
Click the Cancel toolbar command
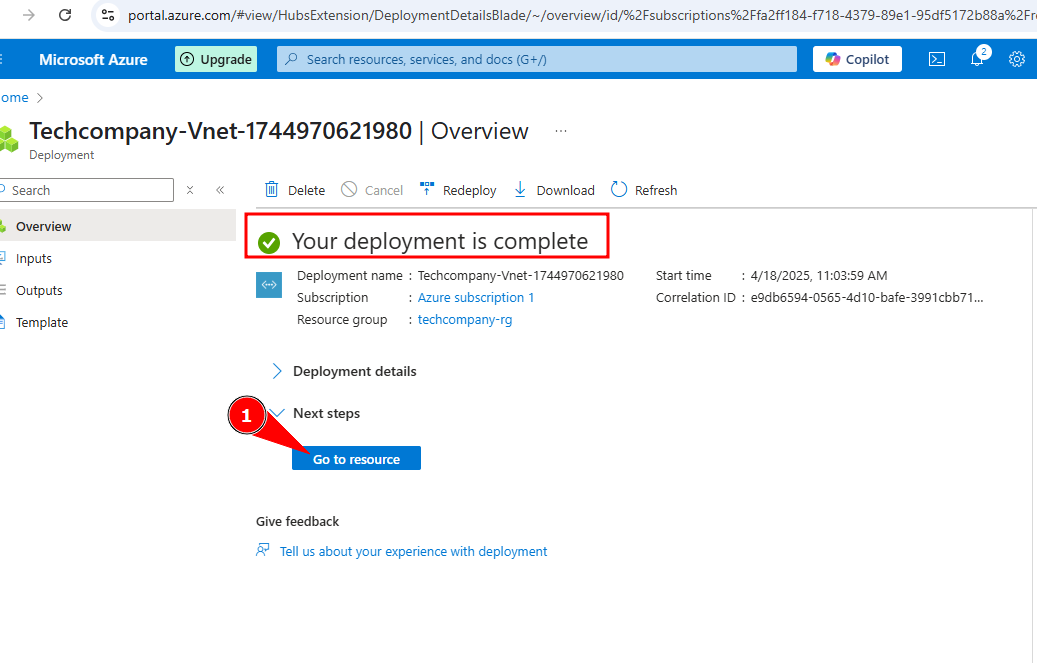click(372, 190)
